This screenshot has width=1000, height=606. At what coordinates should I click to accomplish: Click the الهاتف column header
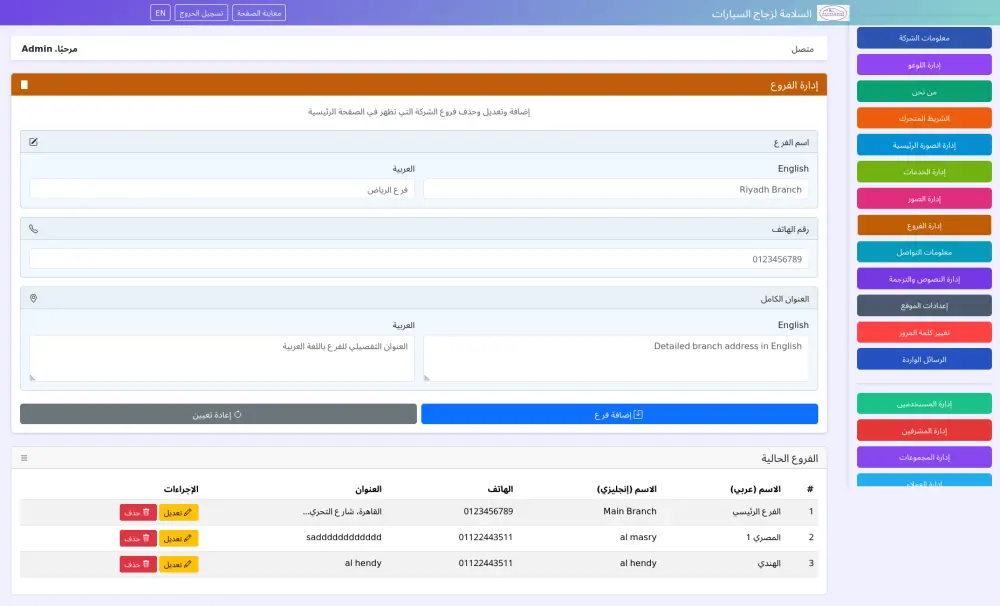coord(500,489)
